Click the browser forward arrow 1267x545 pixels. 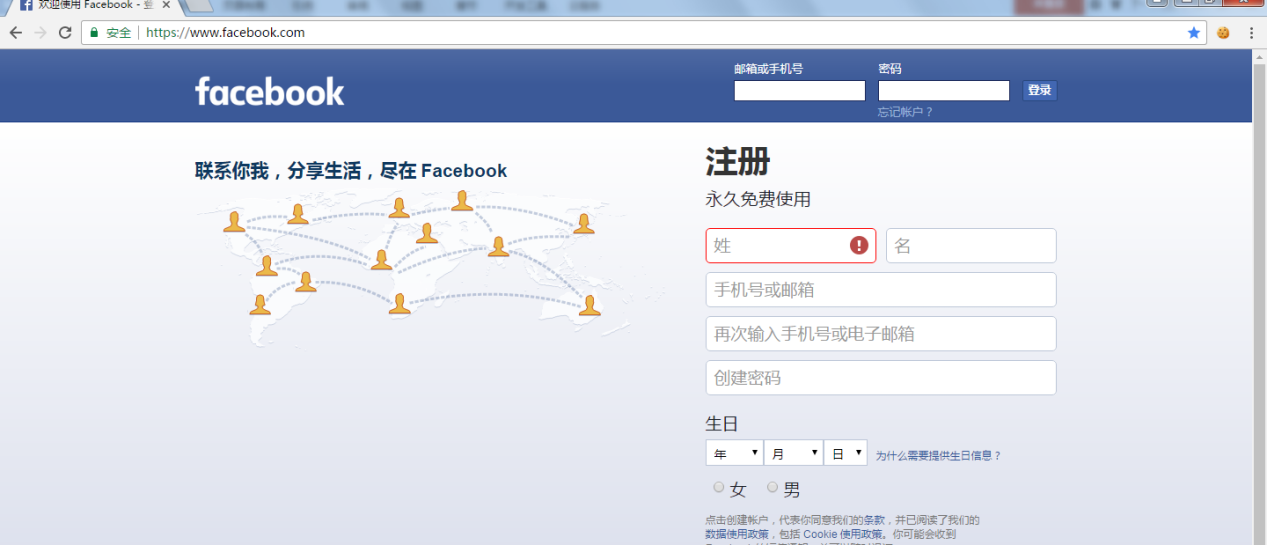click(x=40, y=33)
